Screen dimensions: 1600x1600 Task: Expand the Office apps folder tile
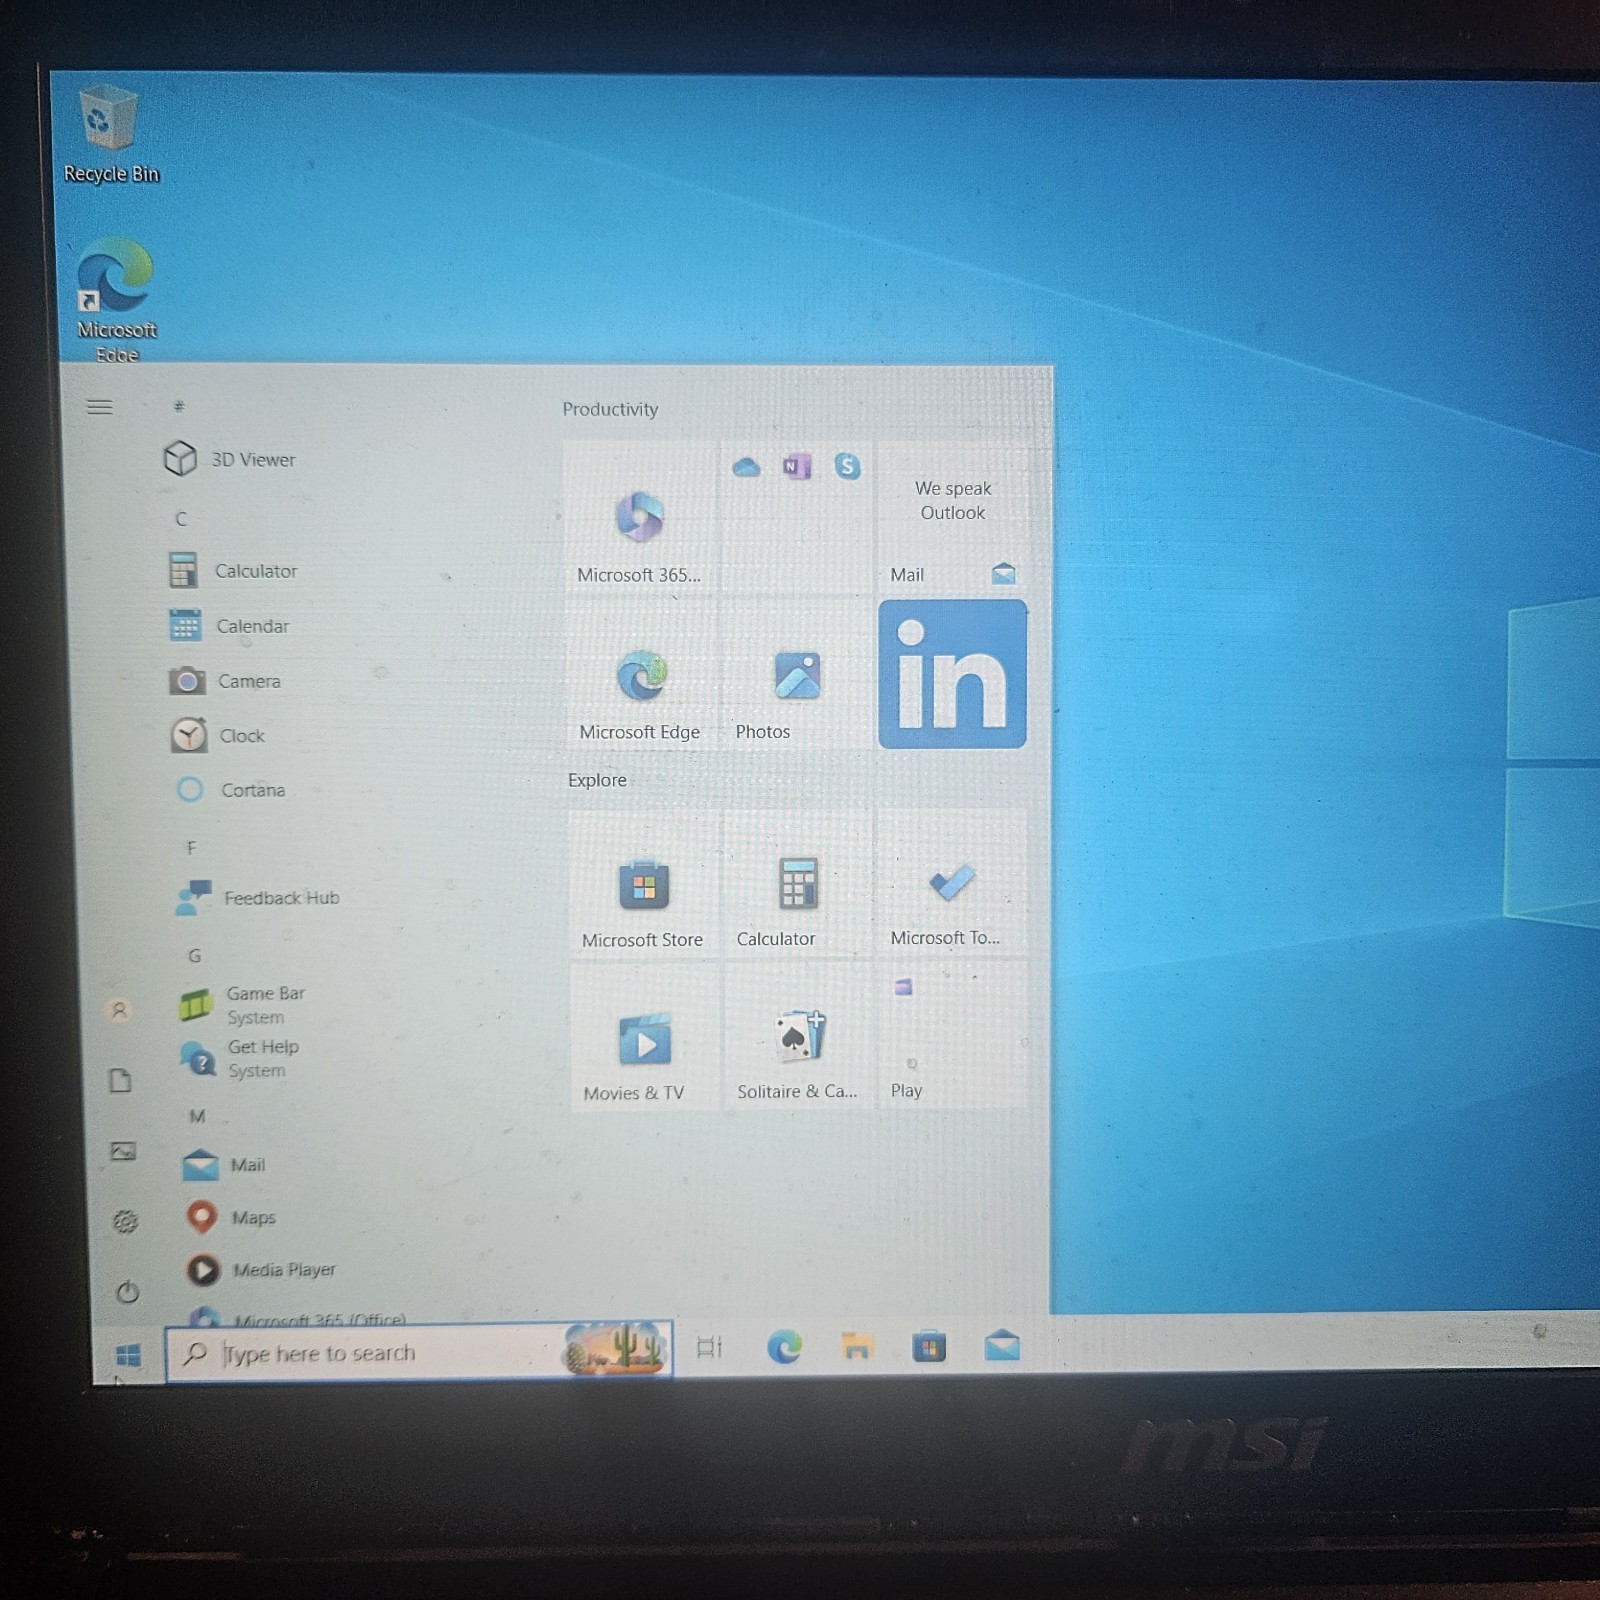coord(797,517)
